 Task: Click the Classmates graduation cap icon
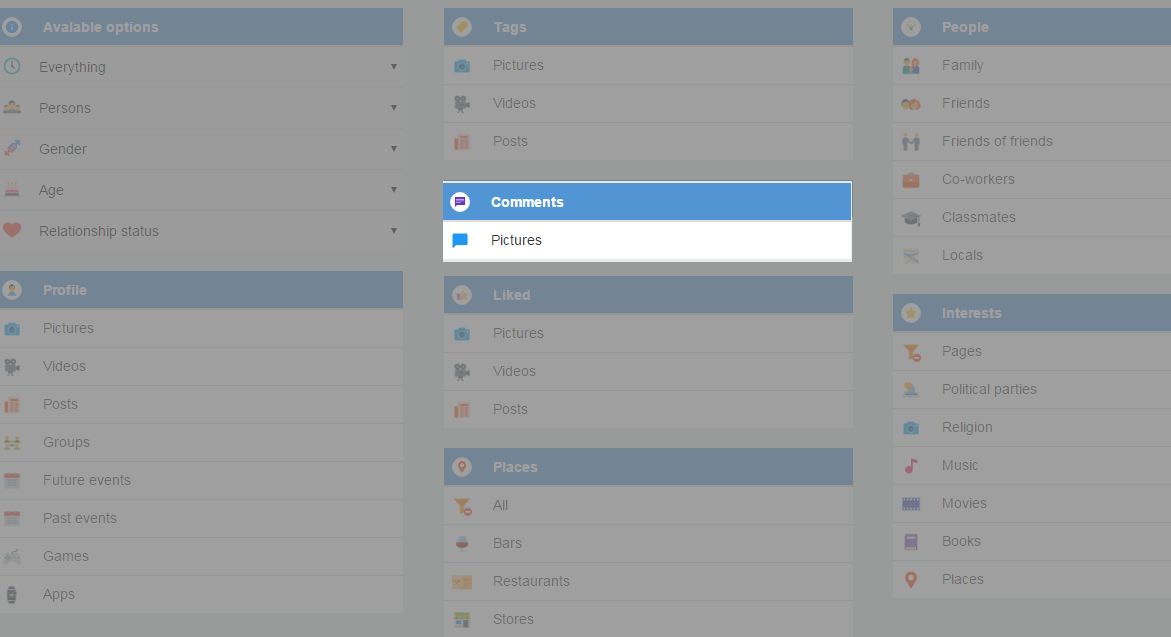pos(911,218)
